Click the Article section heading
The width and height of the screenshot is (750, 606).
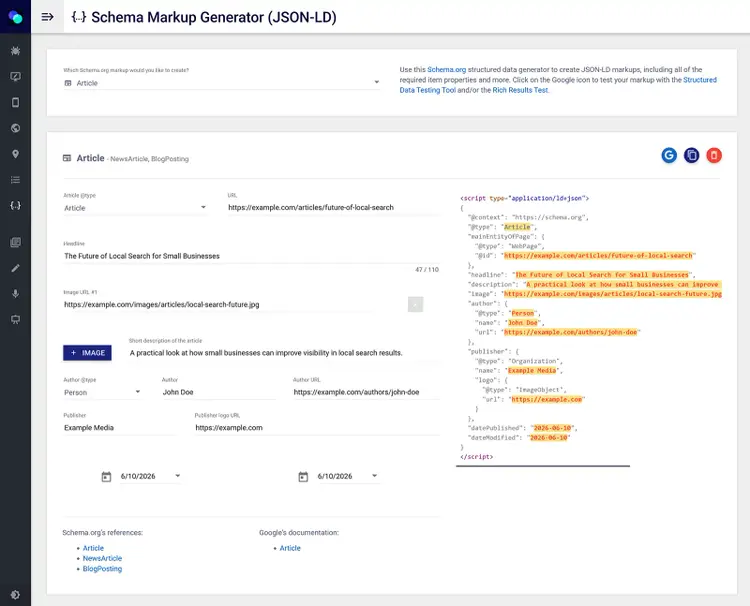90,158
